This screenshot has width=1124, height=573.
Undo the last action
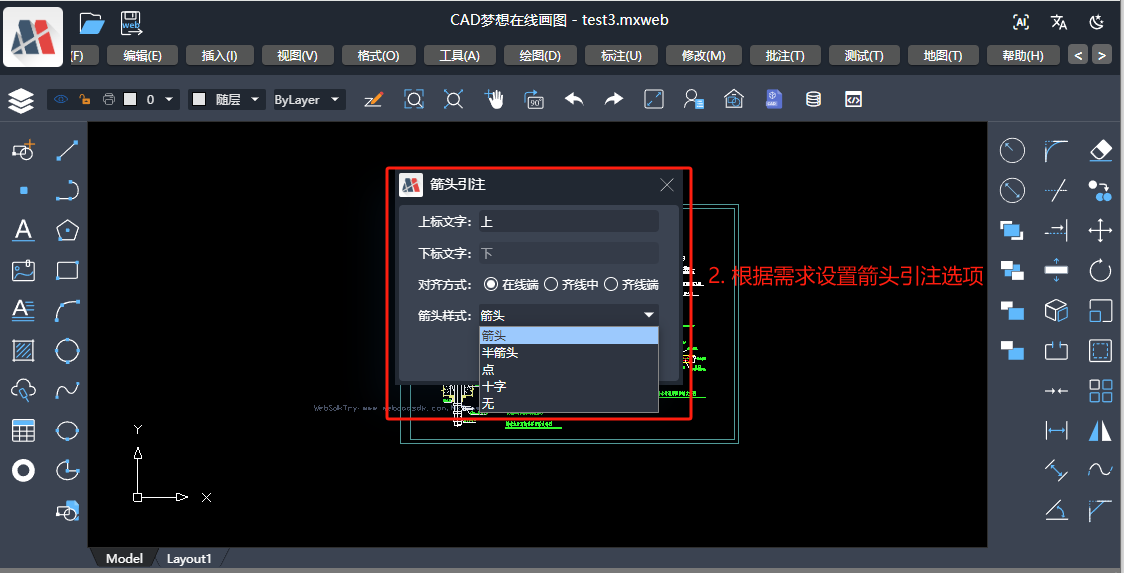pyautogui.click(x=574, y=99)
